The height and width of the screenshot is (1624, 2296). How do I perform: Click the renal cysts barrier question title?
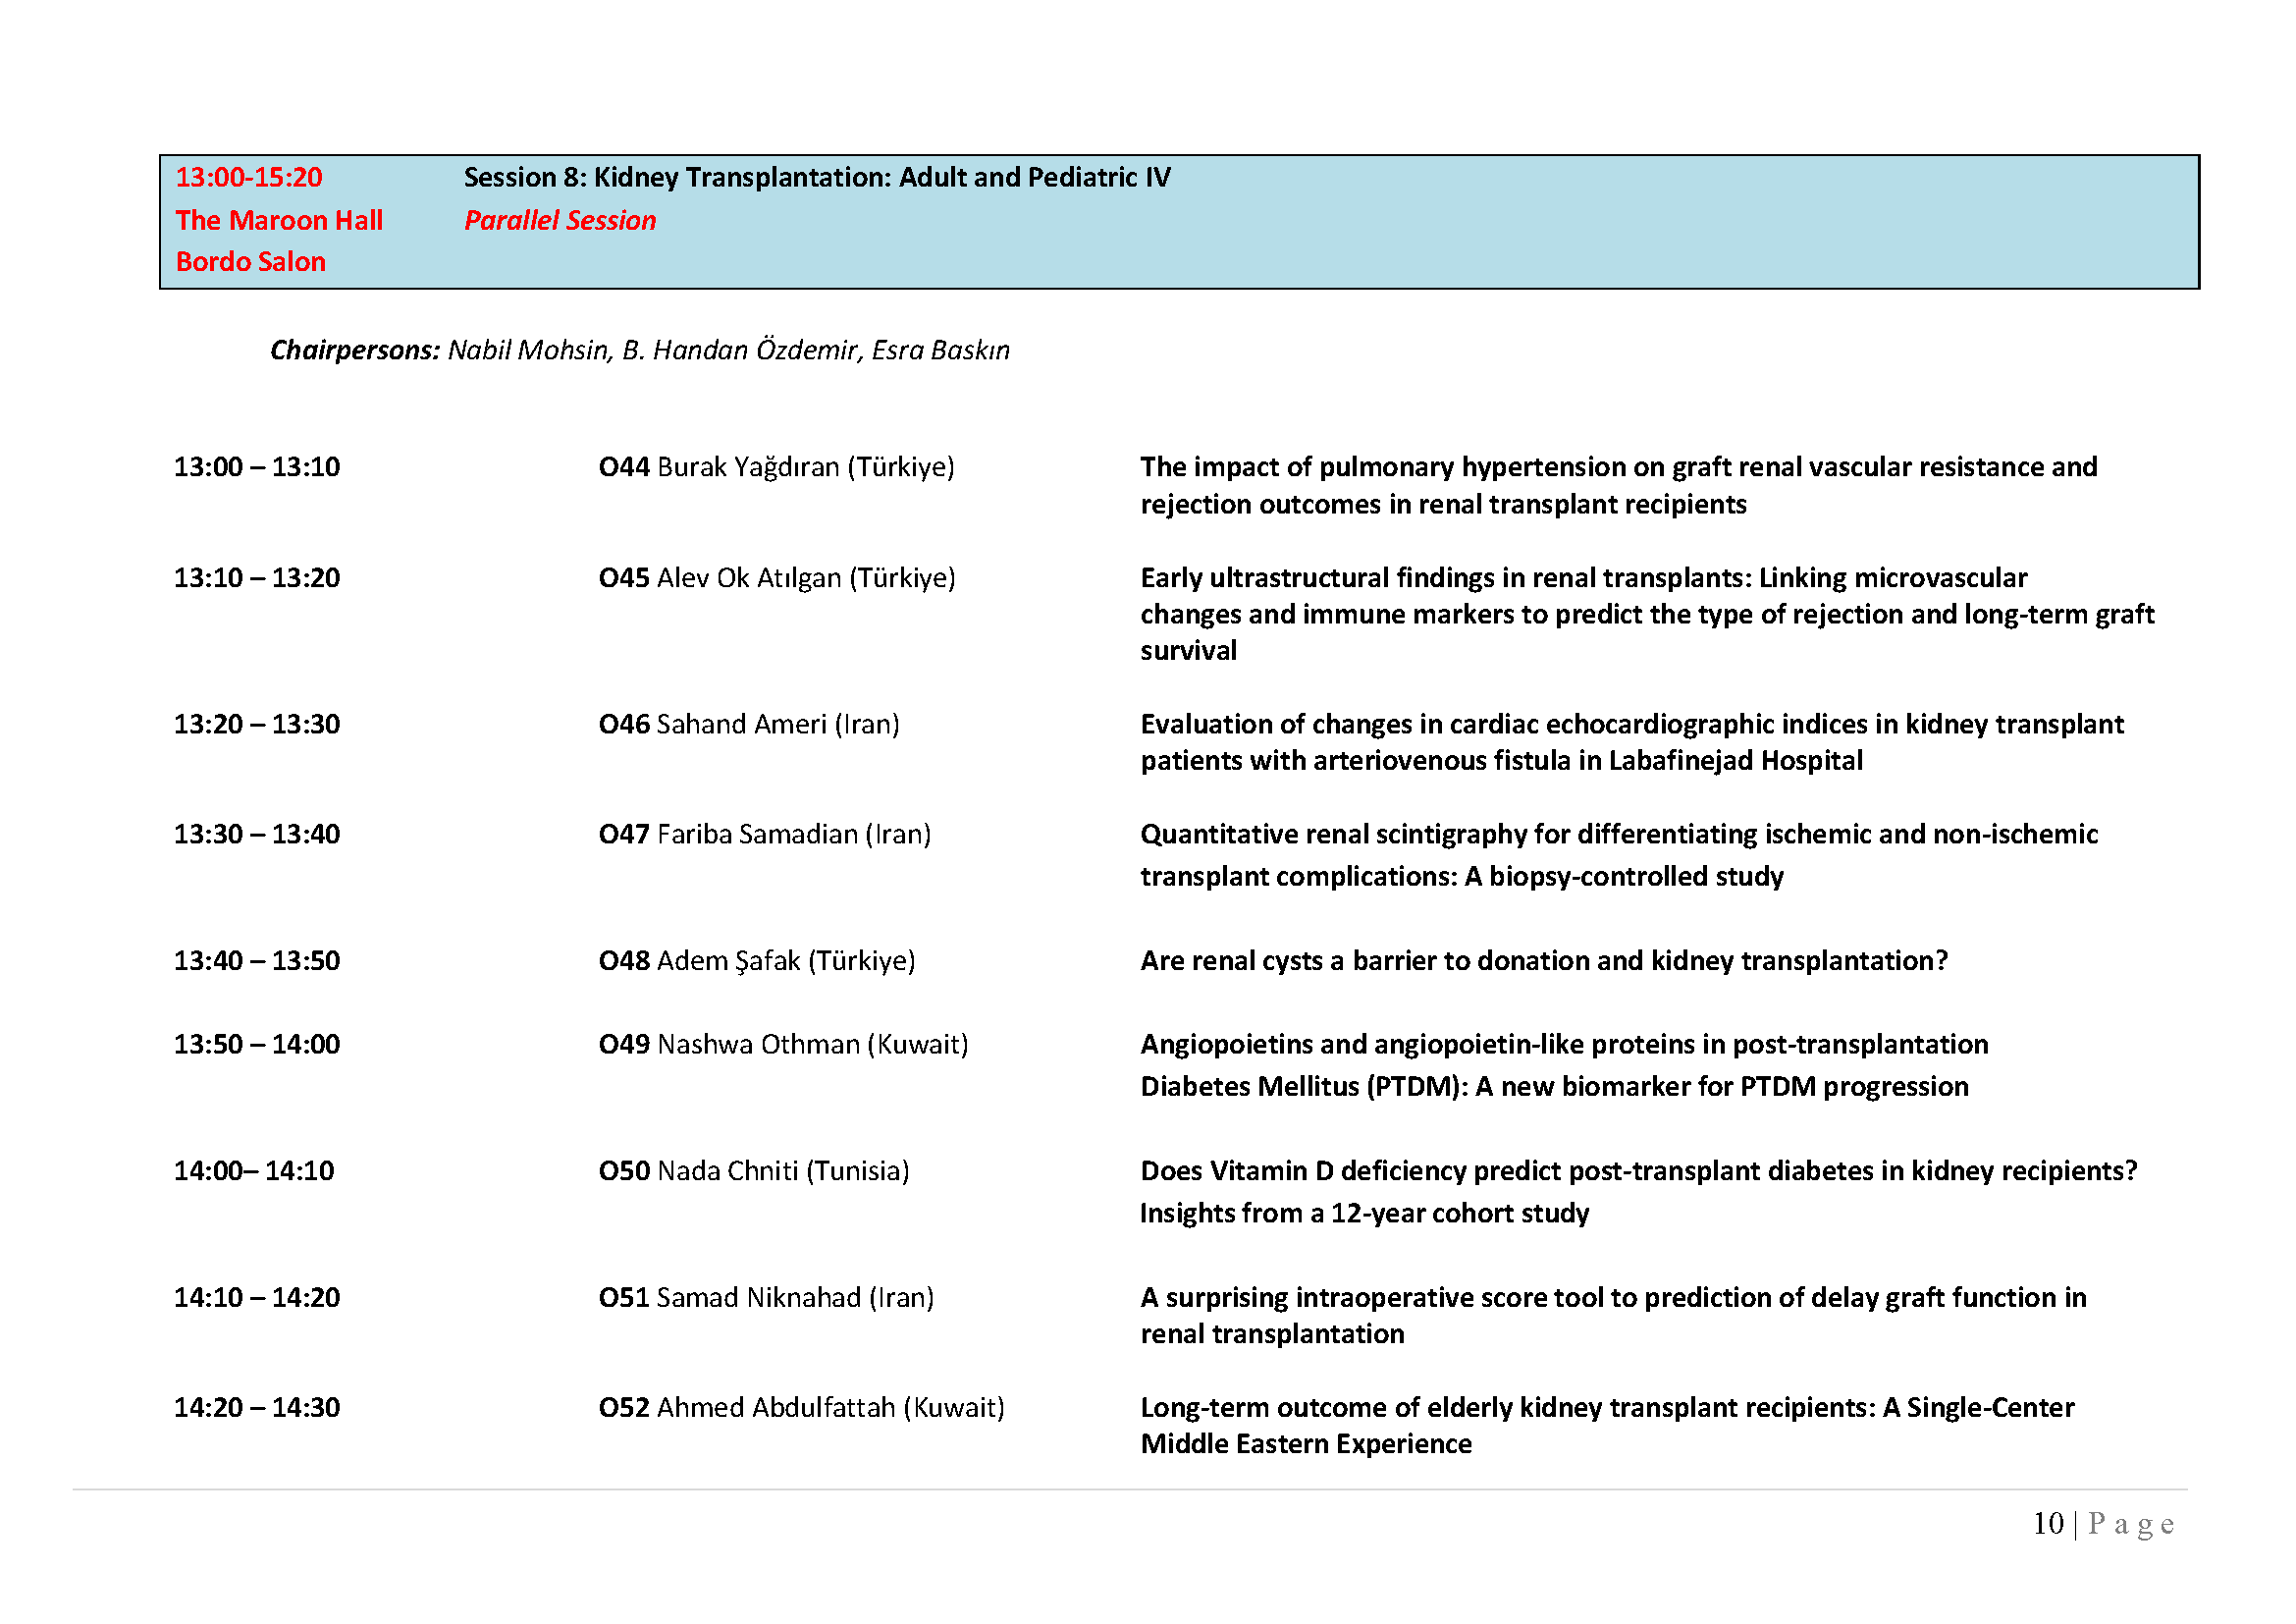point(1543,961)
